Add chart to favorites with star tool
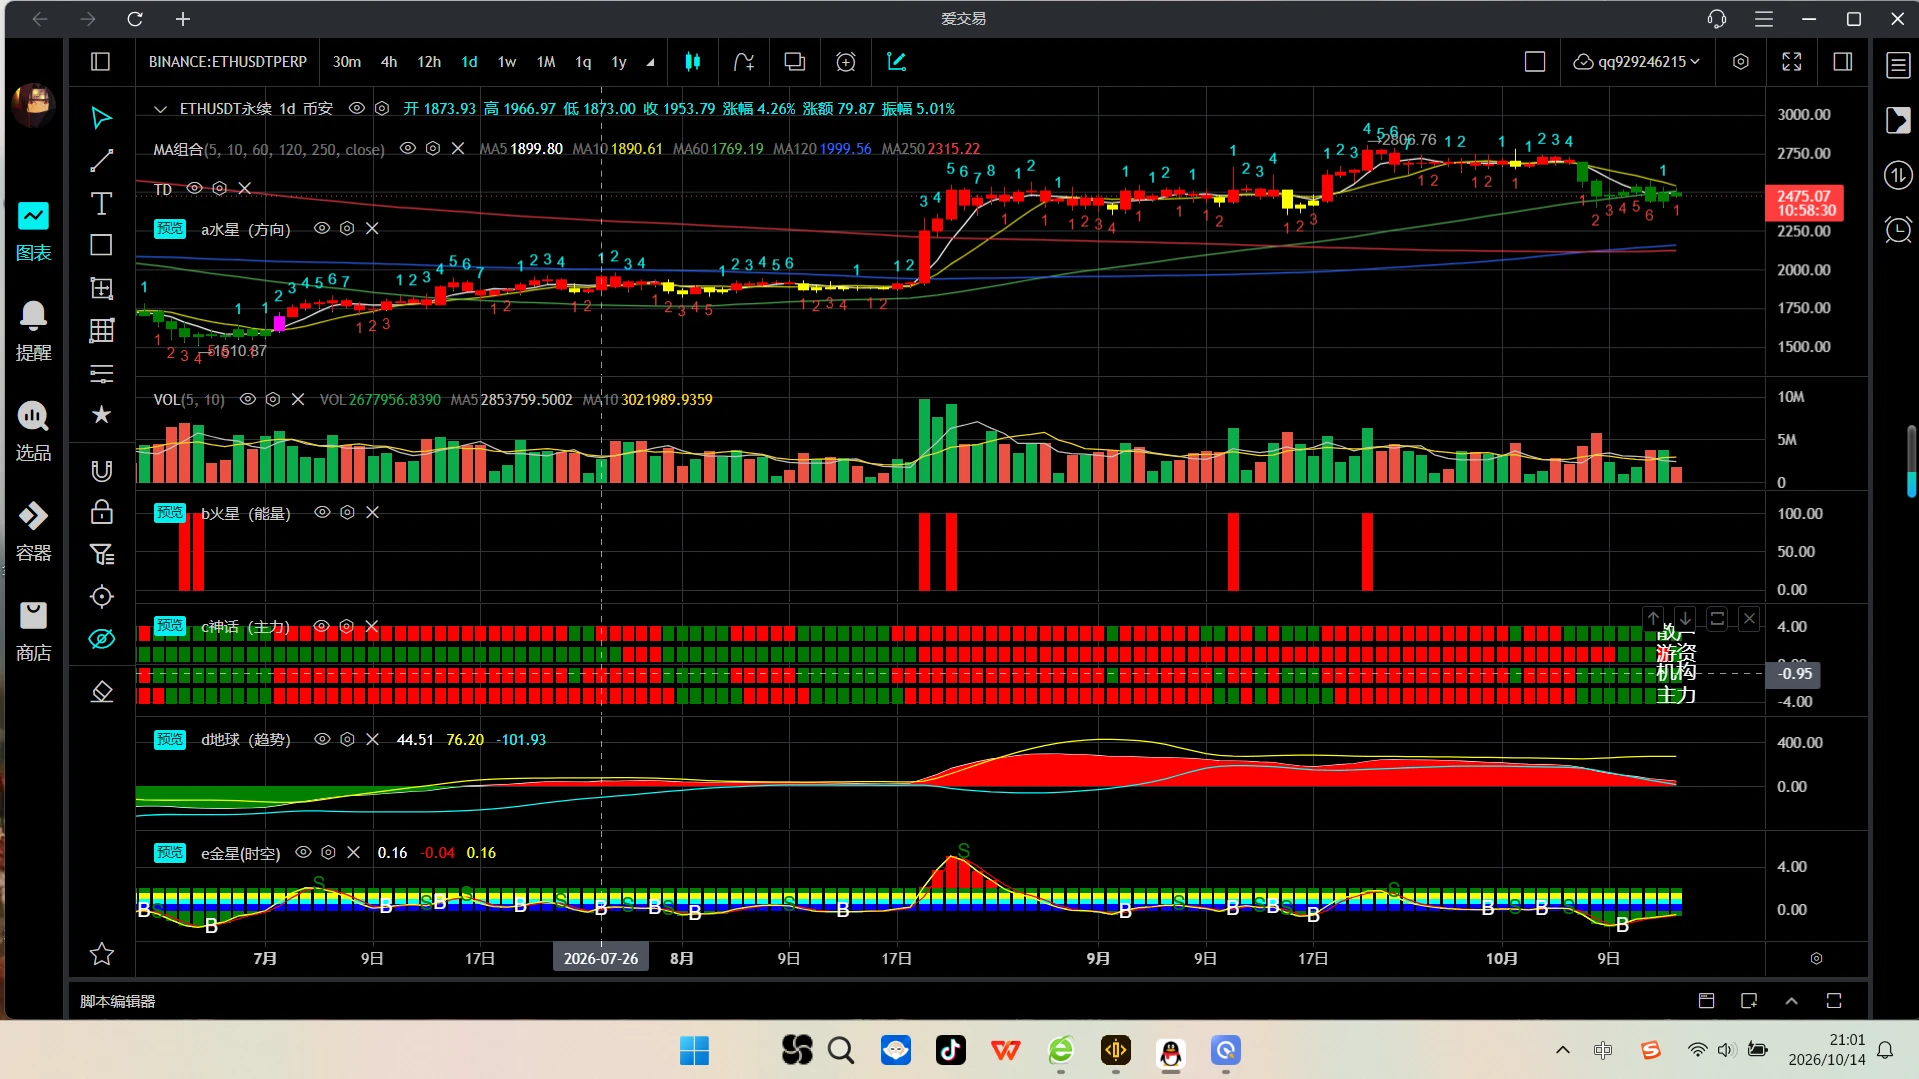1919x1079 pixels. [x=101, y=955]
